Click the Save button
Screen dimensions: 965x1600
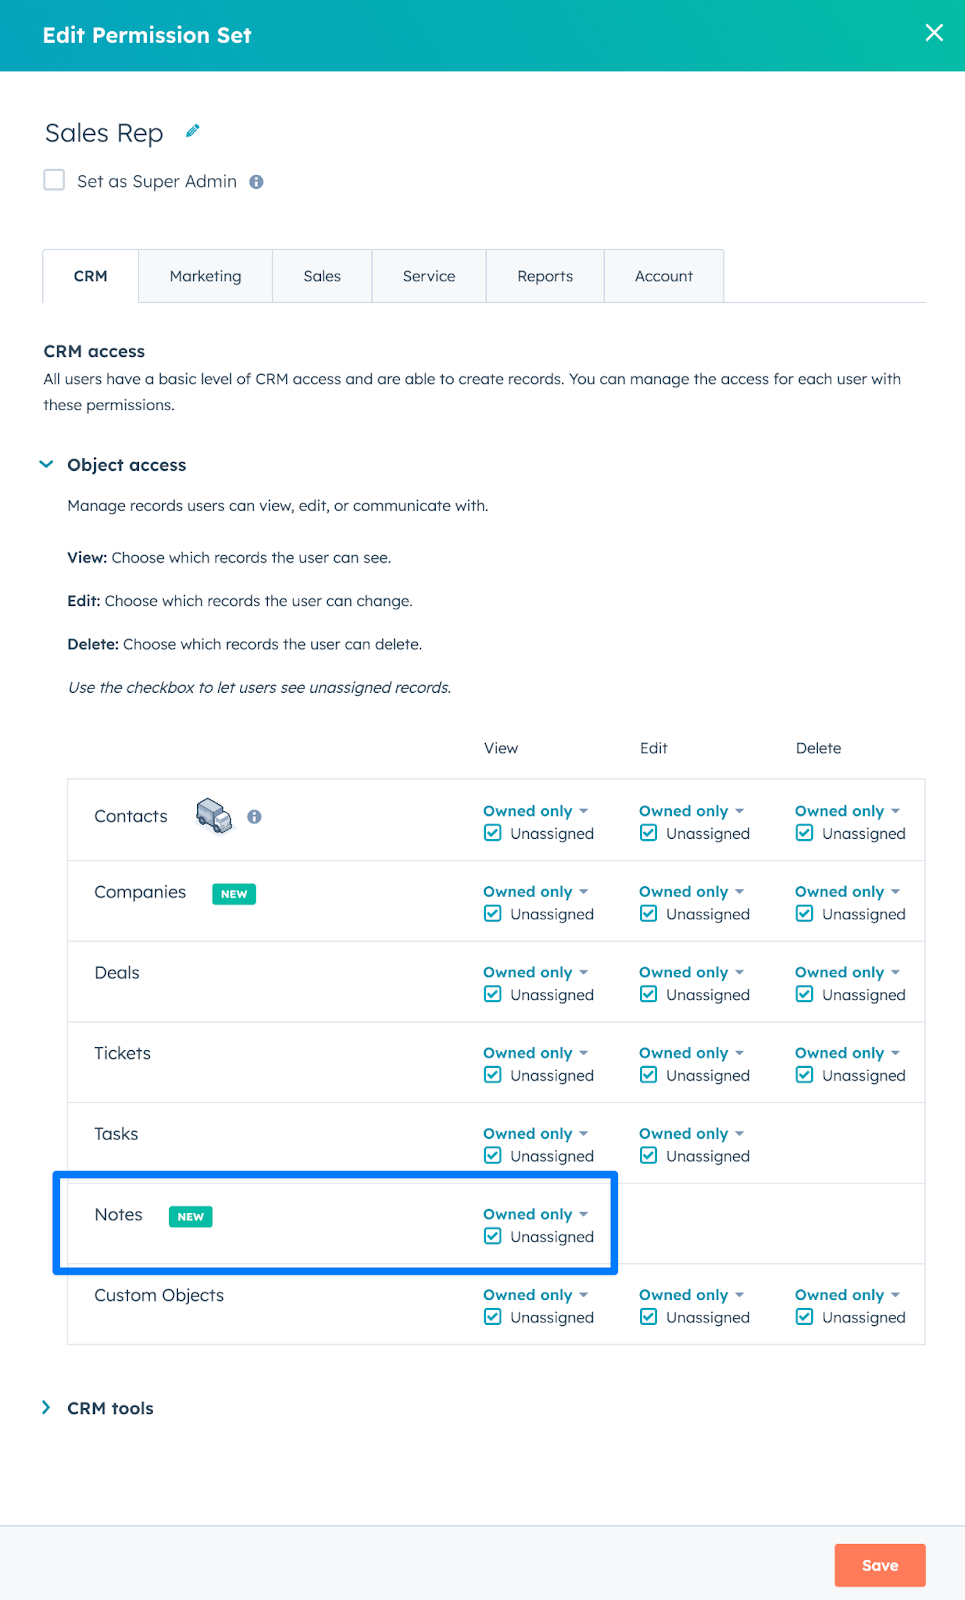[x=879, y=1565]
